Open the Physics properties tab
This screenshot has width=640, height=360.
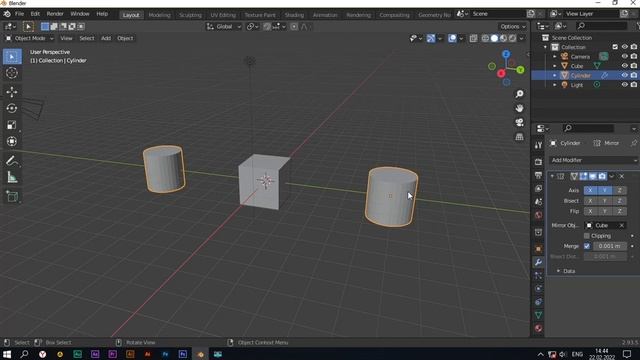point(538,289)
